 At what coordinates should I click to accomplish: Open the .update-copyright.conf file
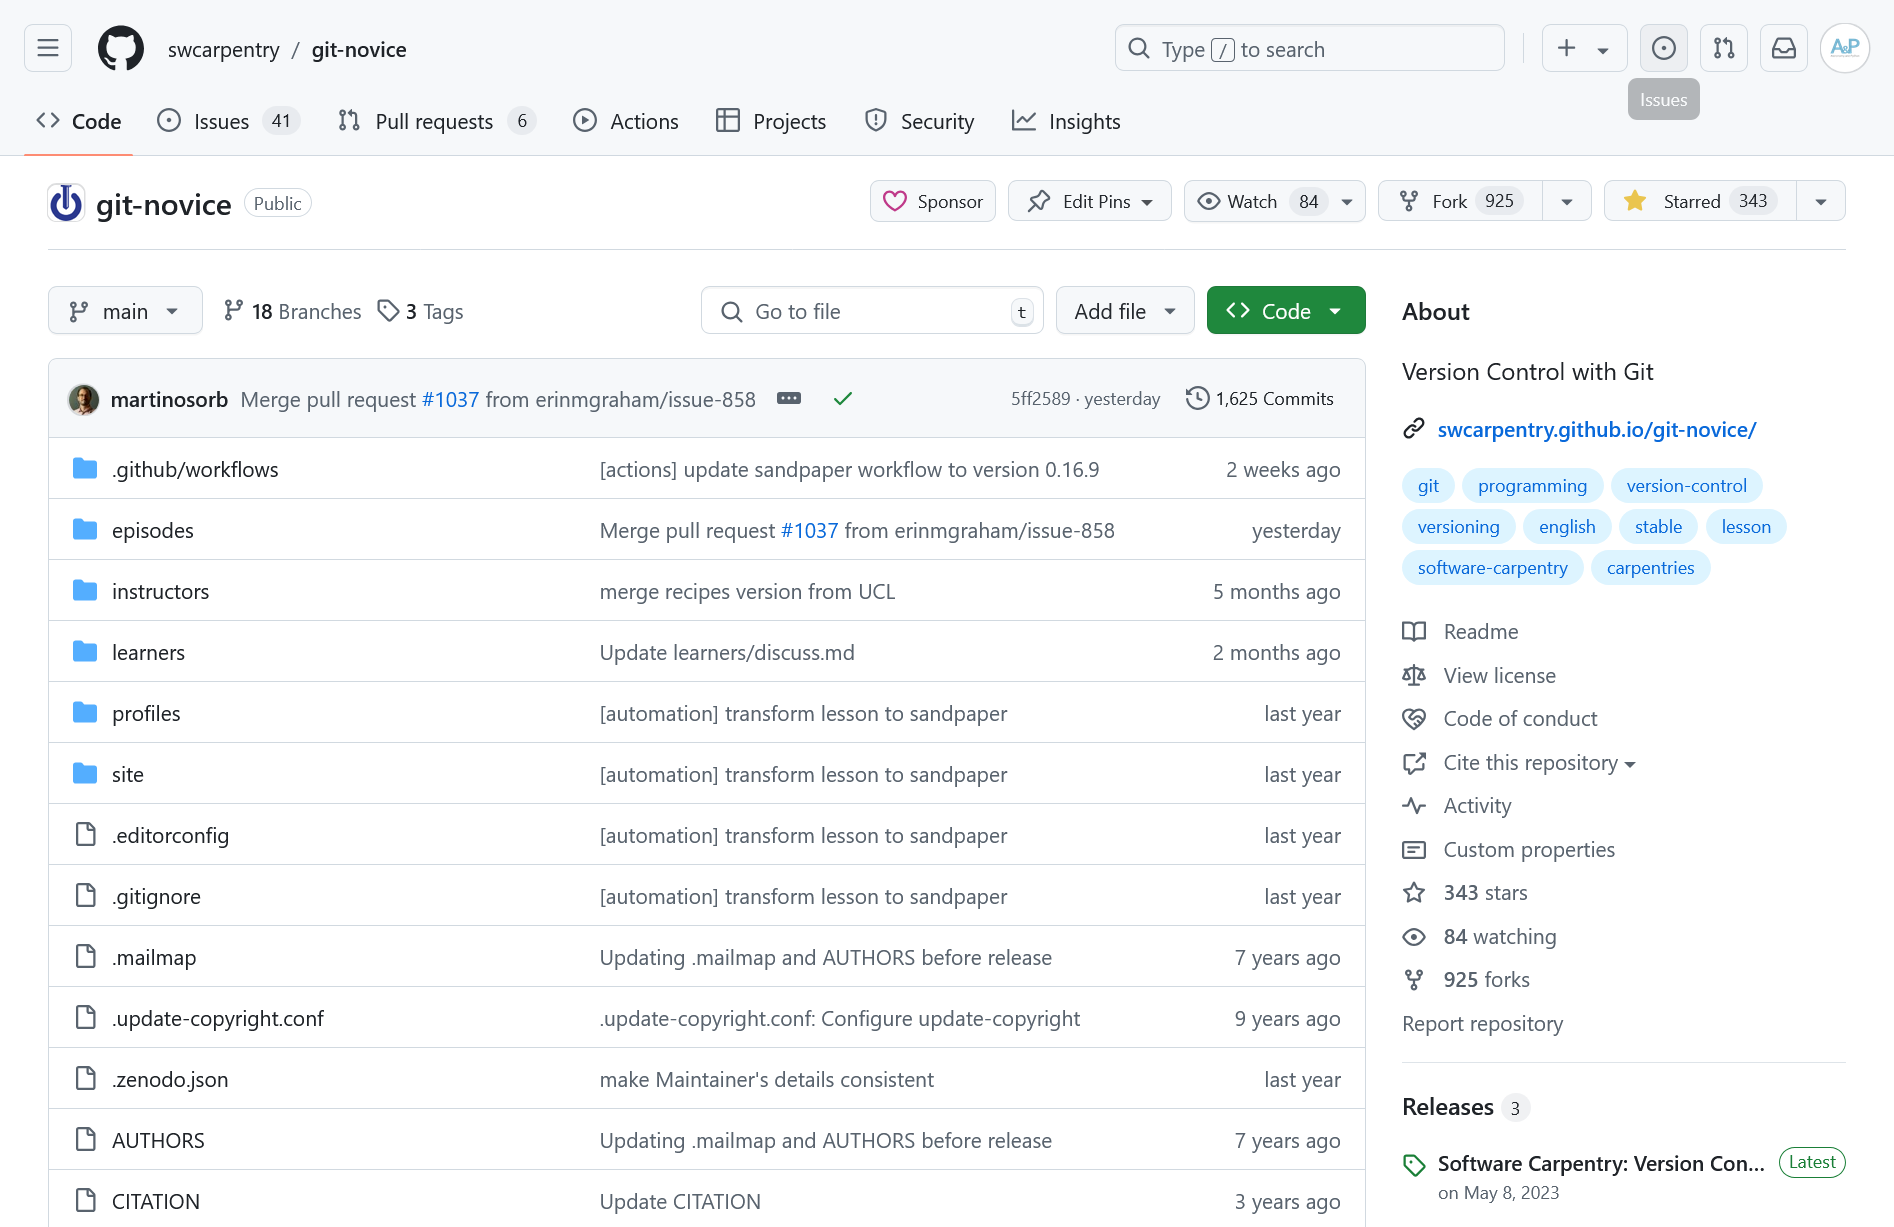click(218, 1018)
